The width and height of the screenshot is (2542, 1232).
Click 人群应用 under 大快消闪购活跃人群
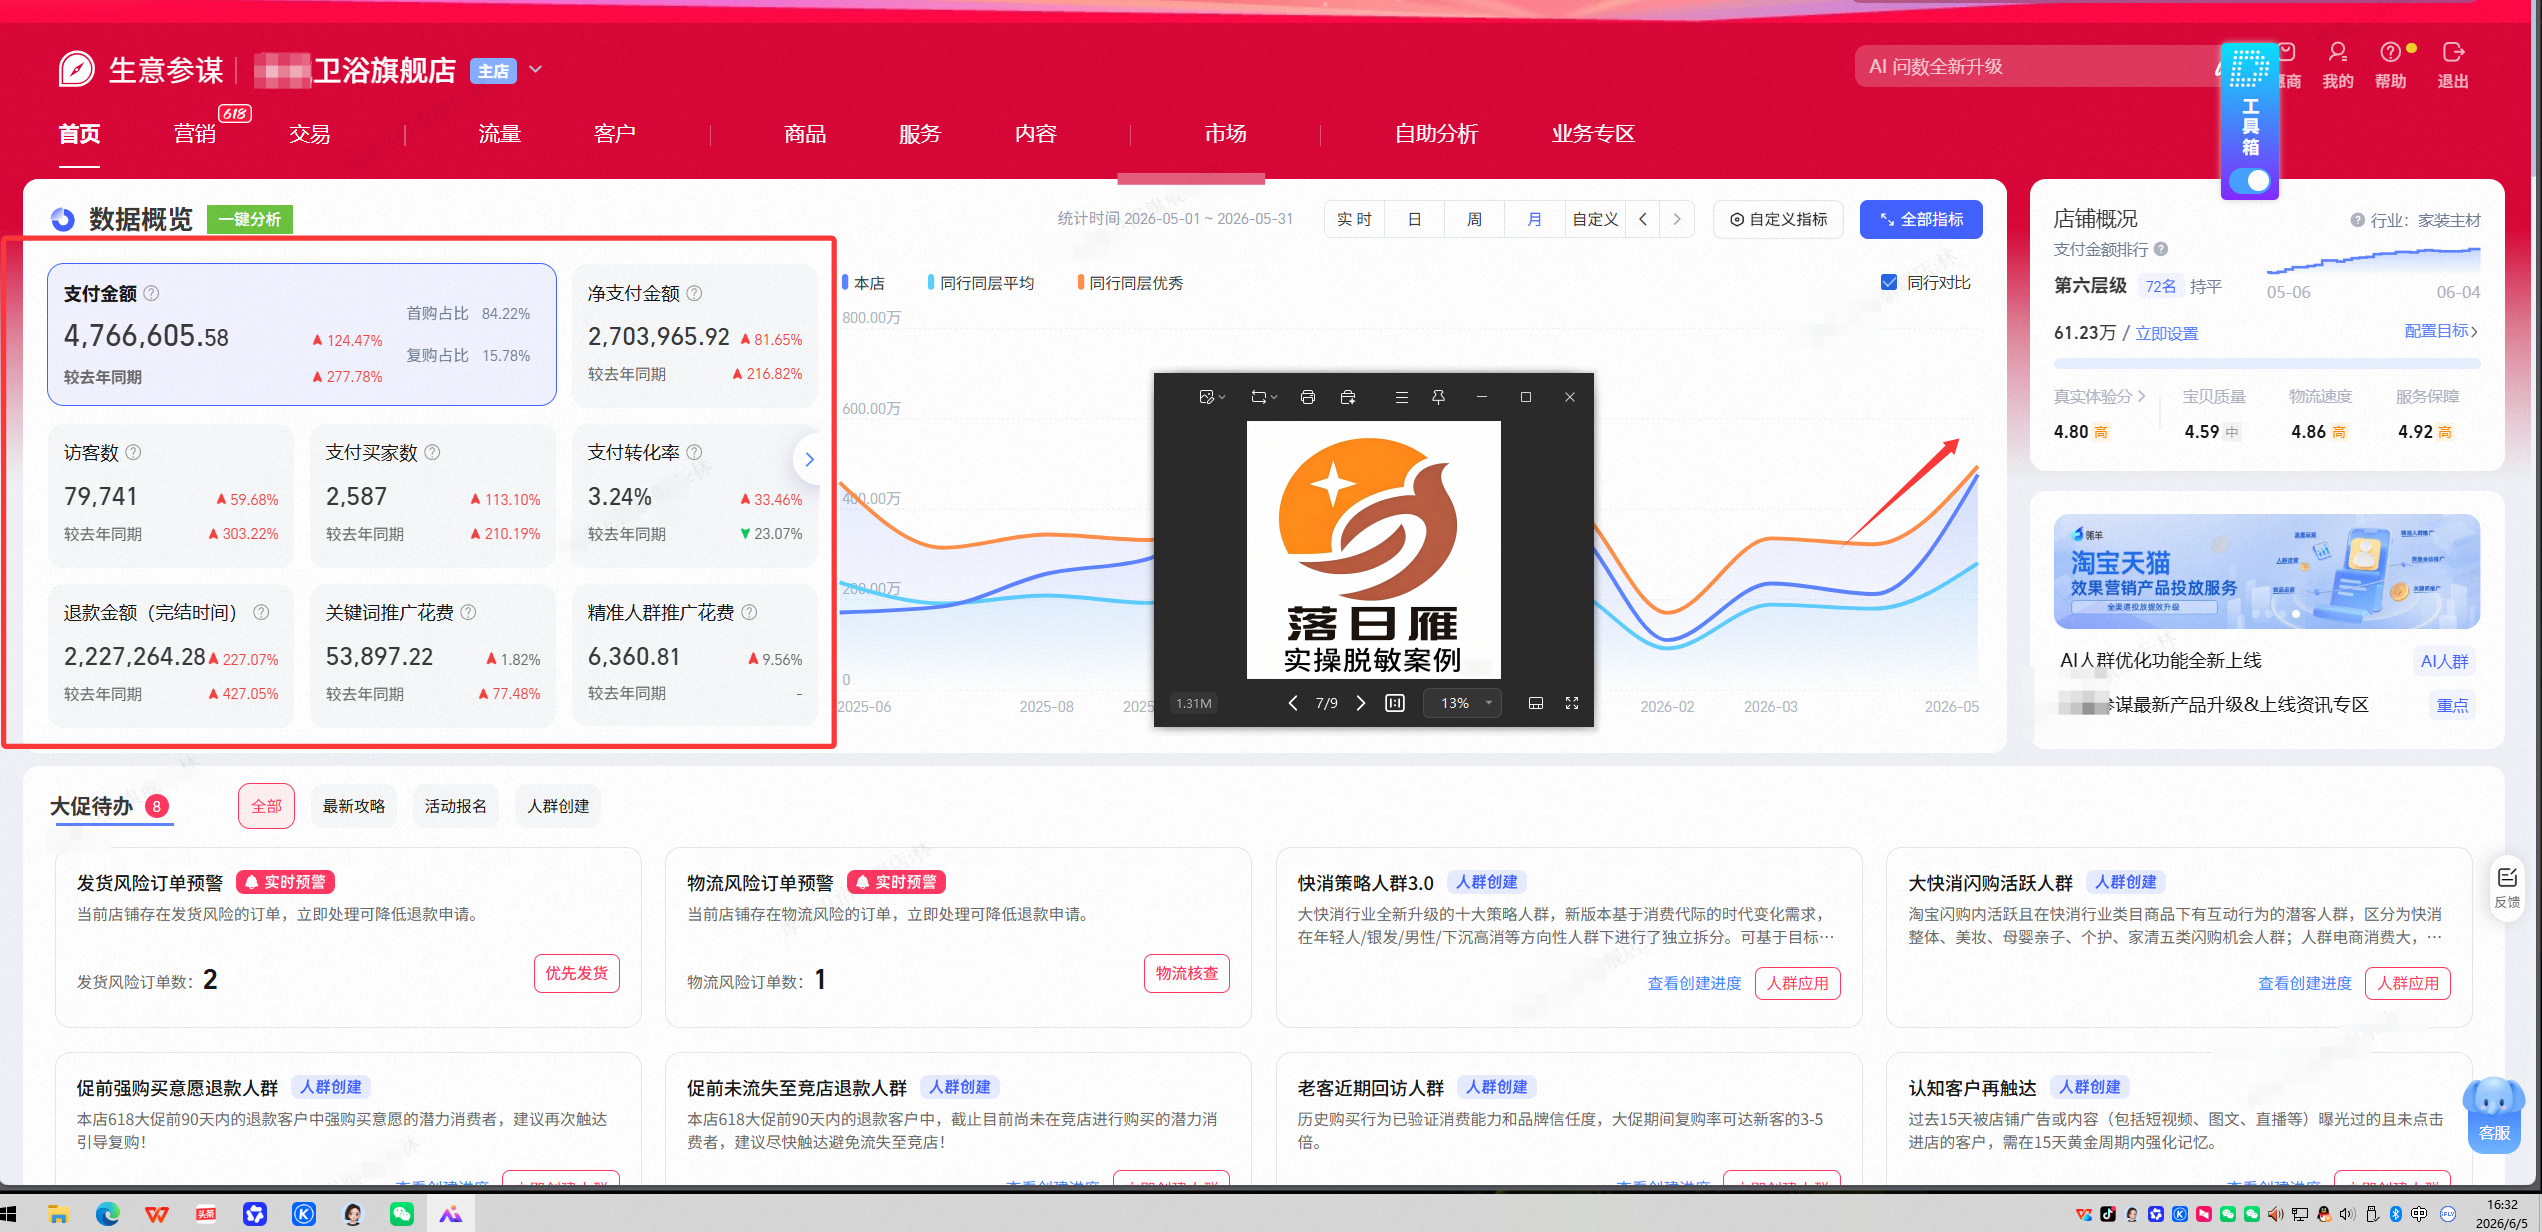pos(2408,983)
